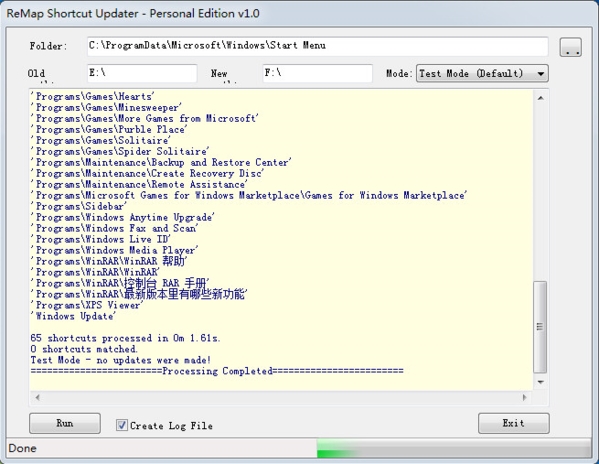Viewport: 599px width, 464px height.
Task: Click 'Windows Live ID' log line
Action: tap(100, 240)
